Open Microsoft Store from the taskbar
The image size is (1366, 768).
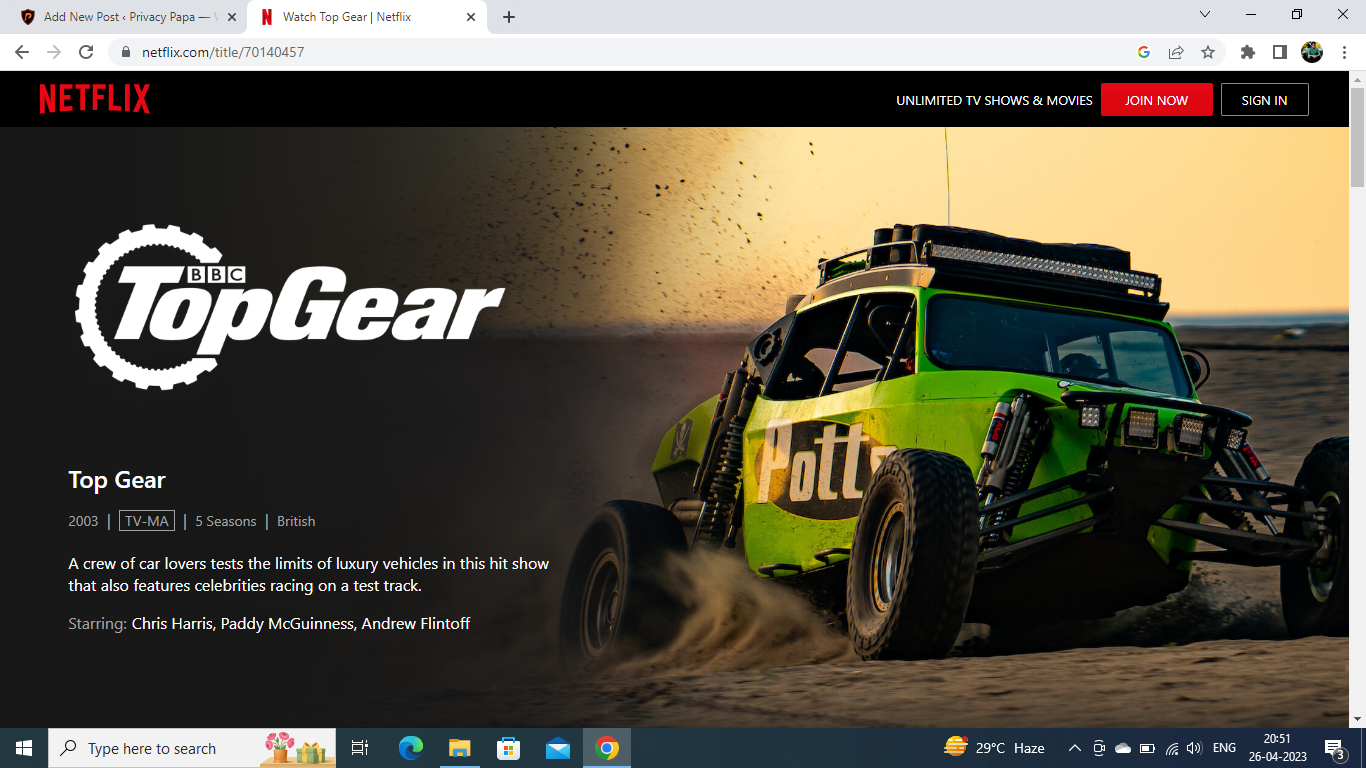coord(509,748)
